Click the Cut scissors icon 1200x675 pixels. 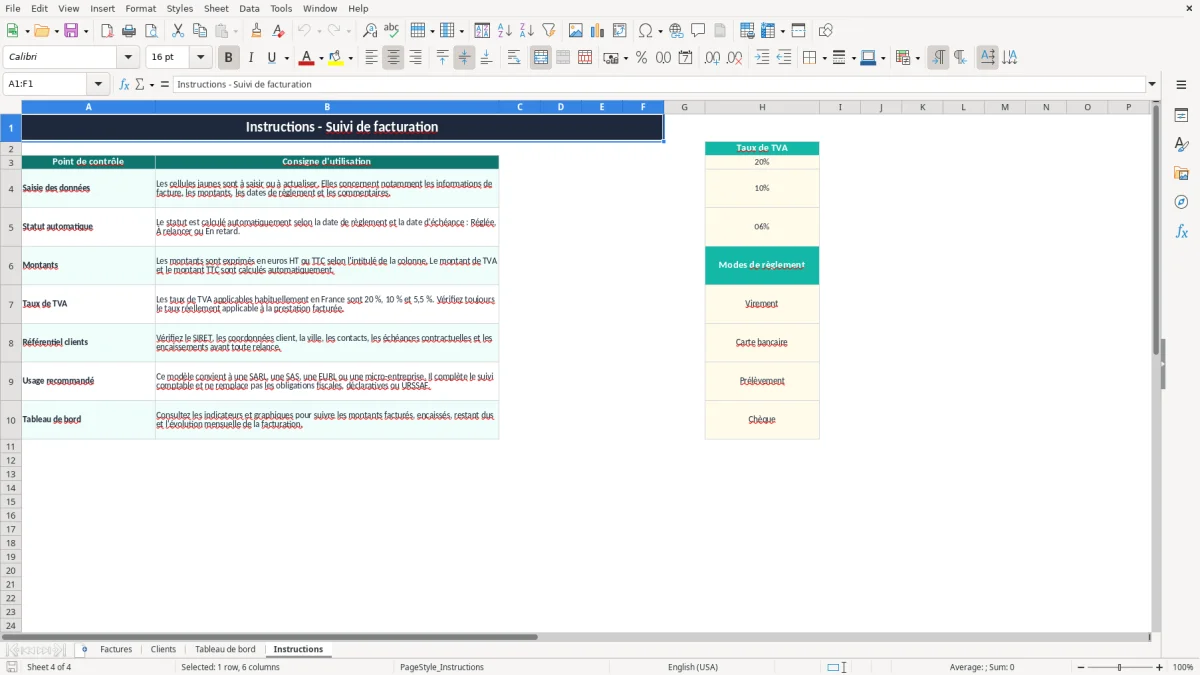[x=177, y=31]
